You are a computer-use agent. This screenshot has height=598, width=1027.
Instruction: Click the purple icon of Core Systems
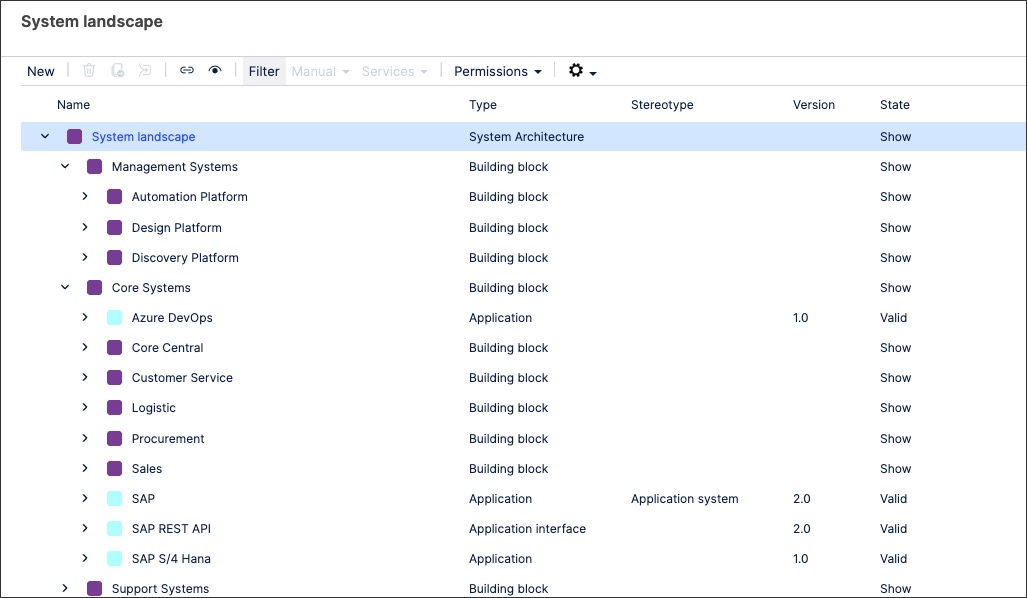pyautogui.click(x=94, y=288)
